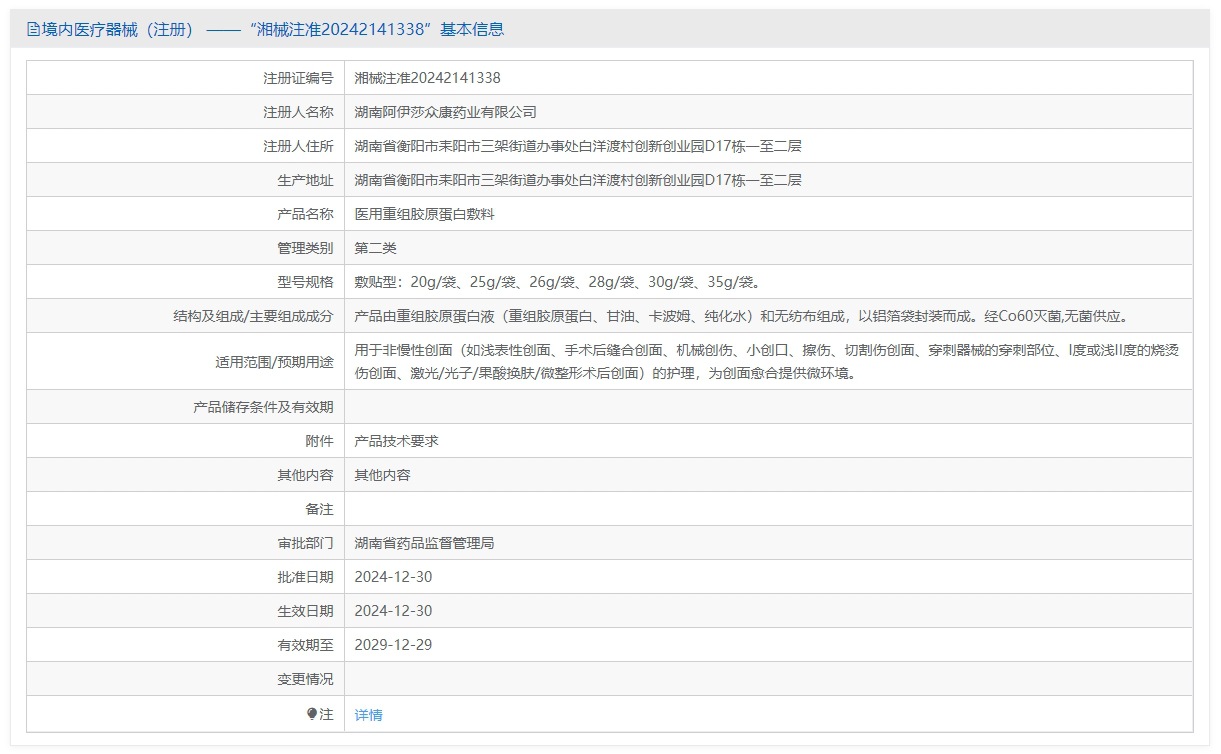Click the 注册人住所 address value
Screen dimensions: 1221x754
click(x=577, y=146)
